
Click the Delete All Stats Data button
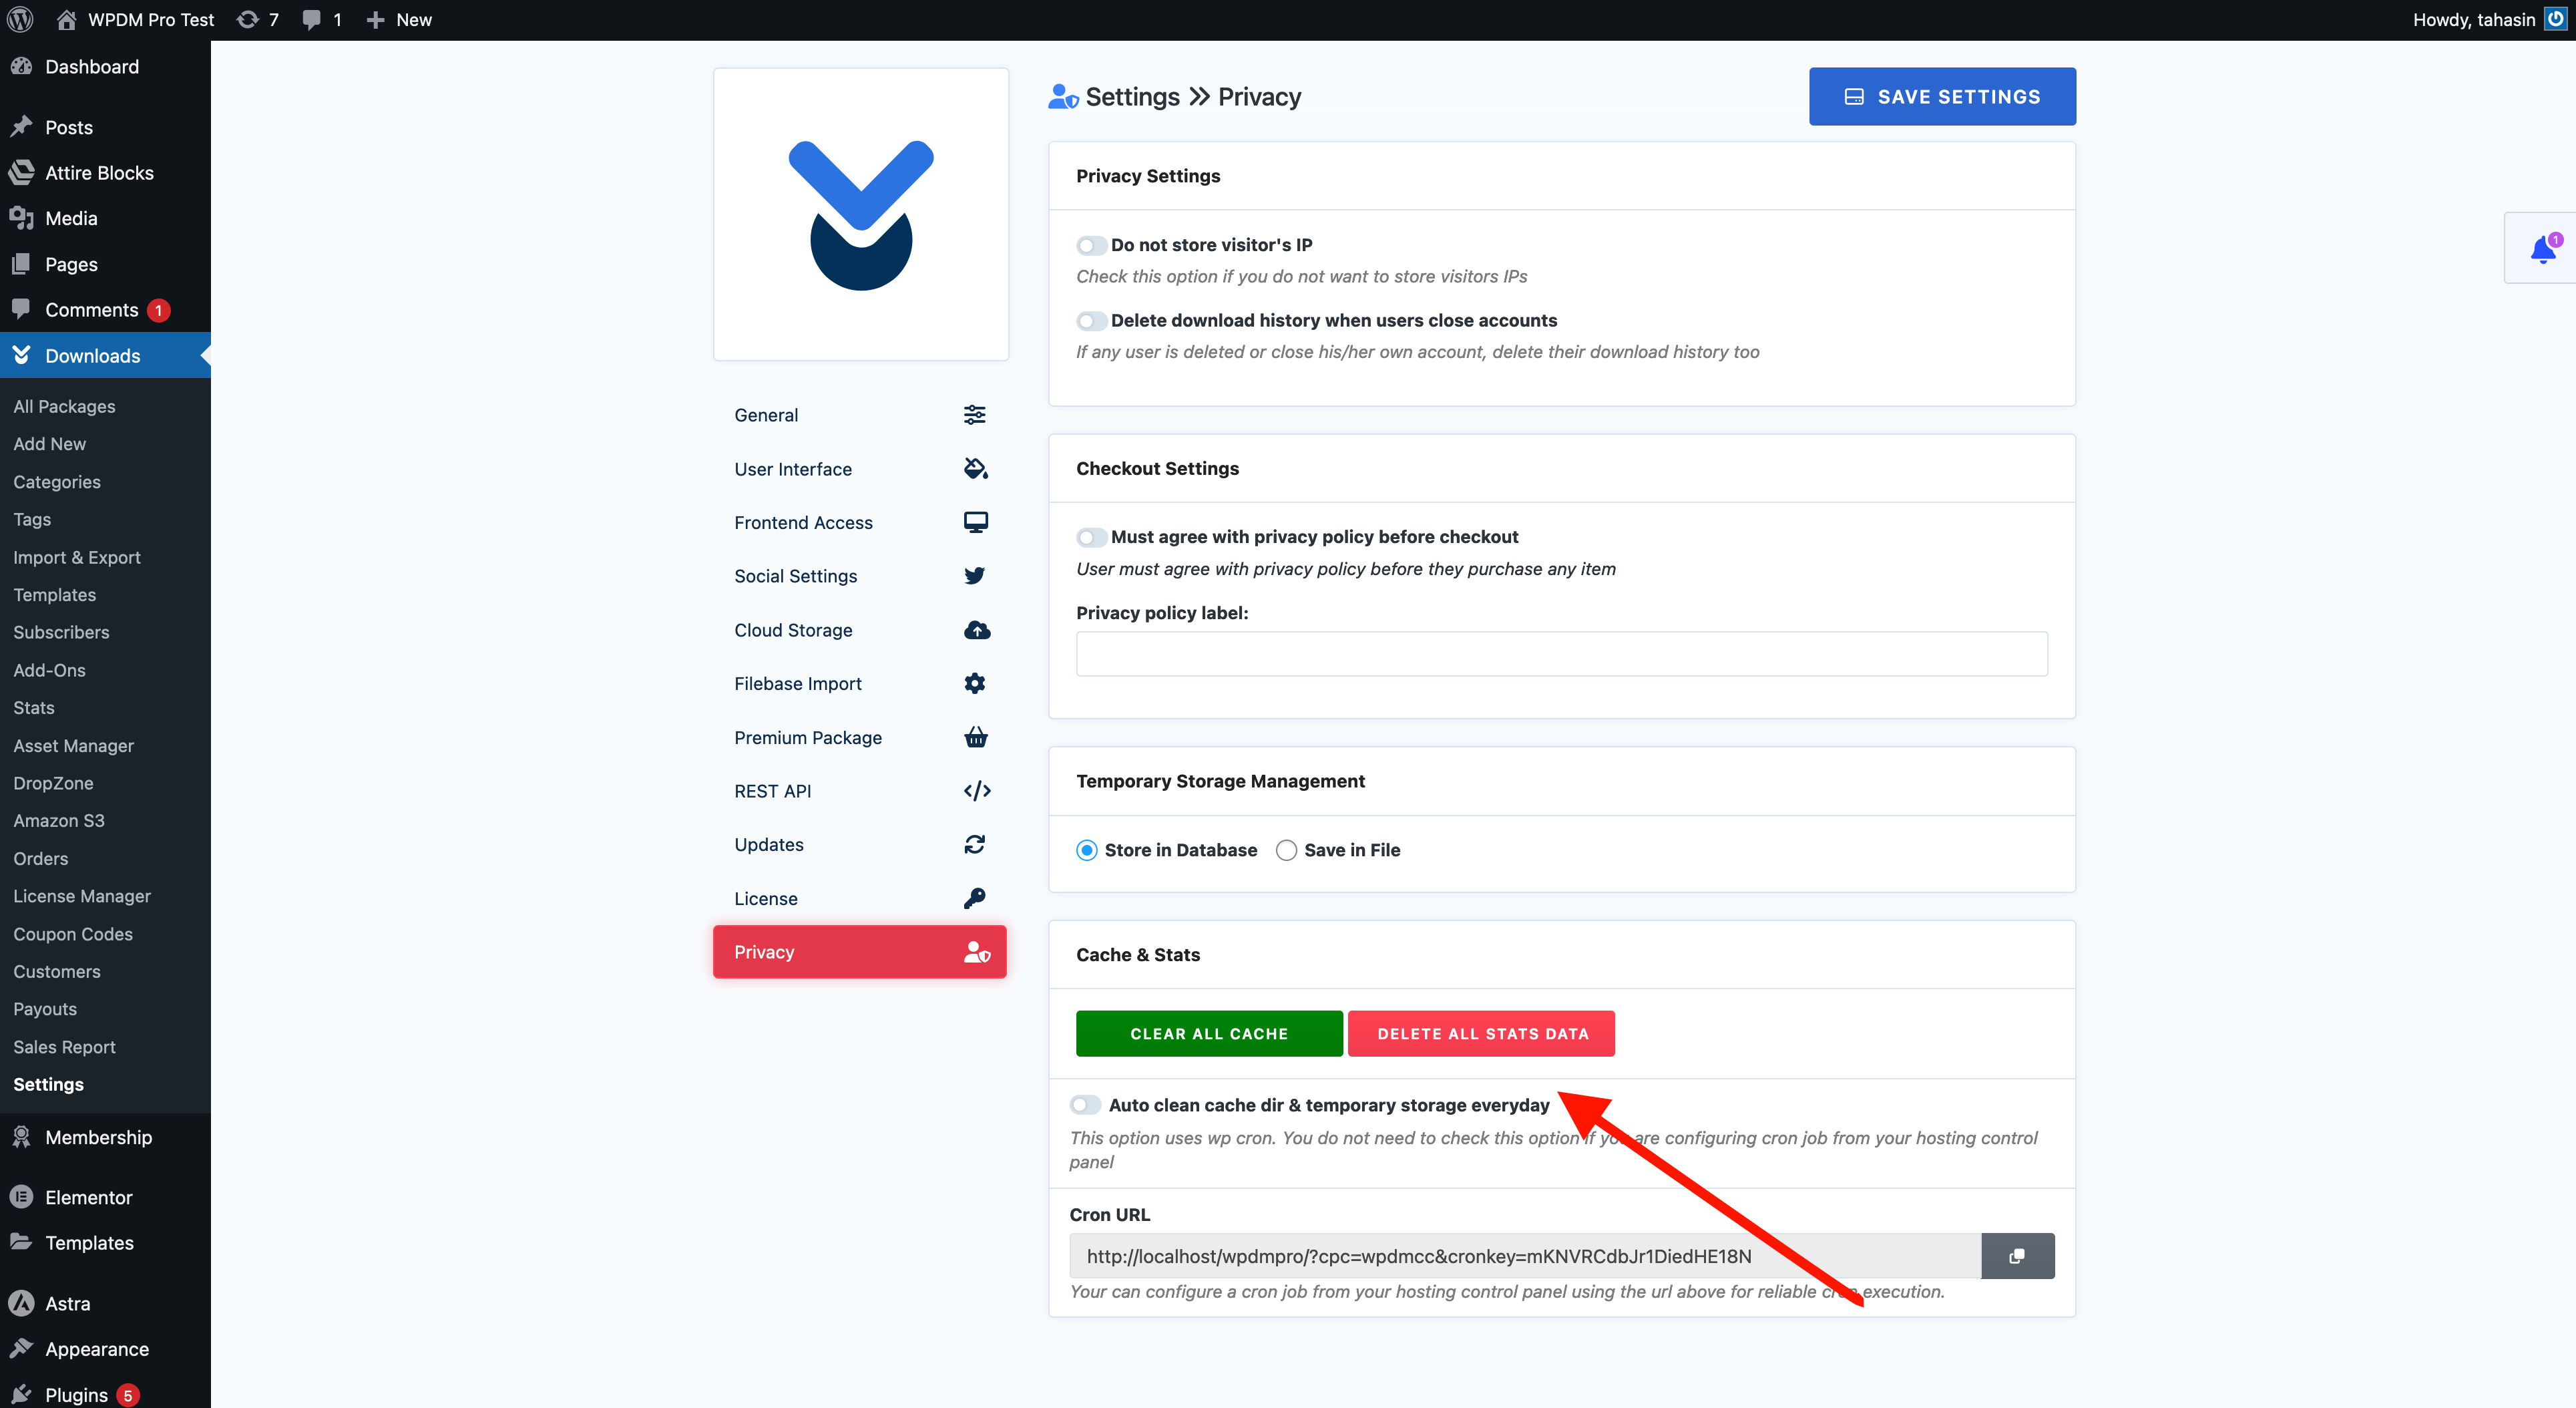click(1481, 1033)
